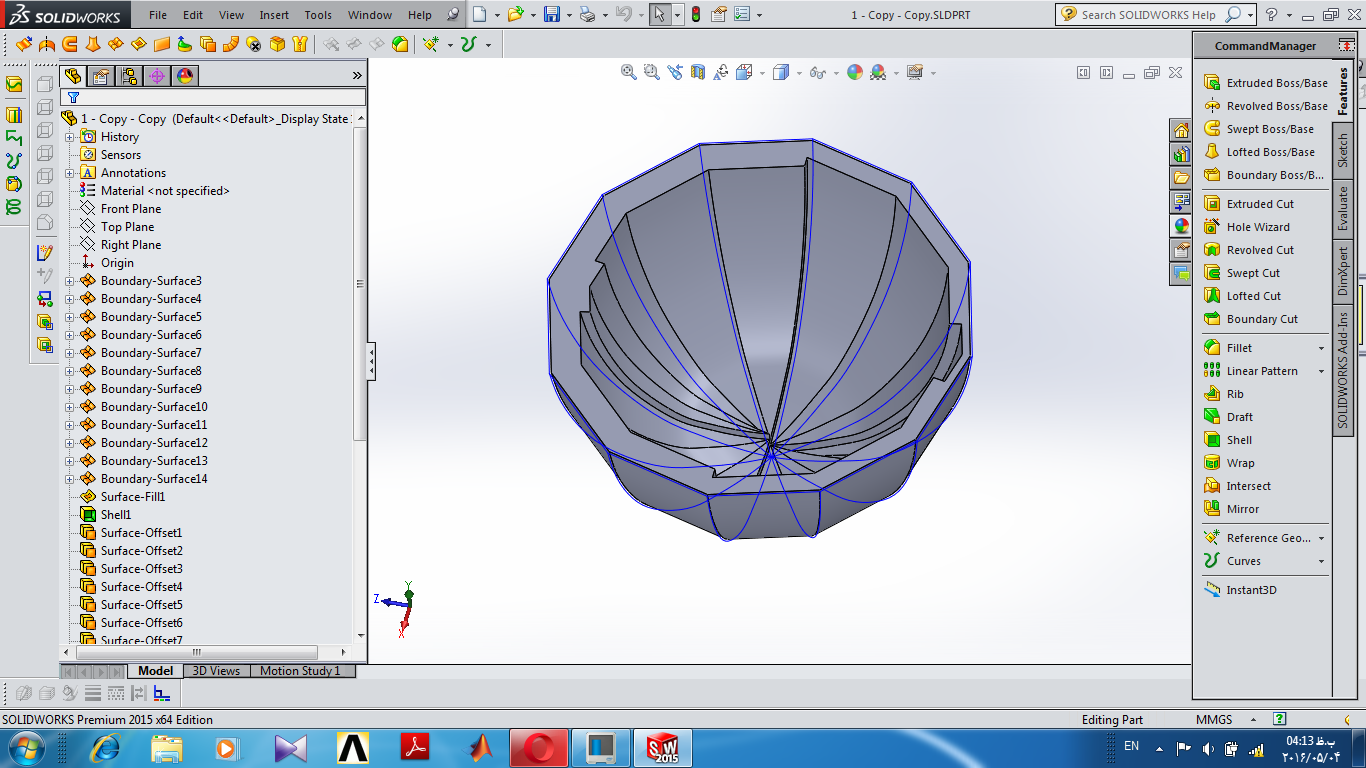Screen dimensions: 1366x768
Task: Select Surface-Fill1 in the feature tree
Action: point(132,497)
